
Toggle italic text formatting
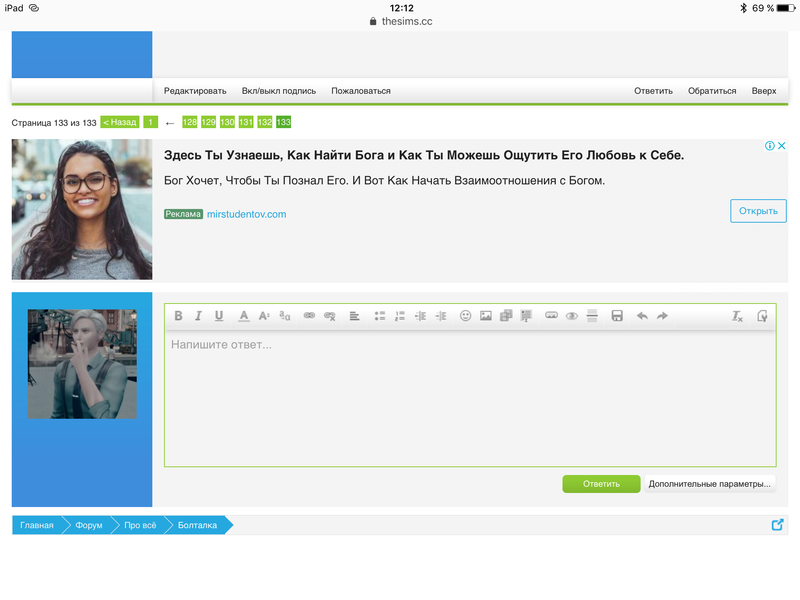tap(198, 316)
